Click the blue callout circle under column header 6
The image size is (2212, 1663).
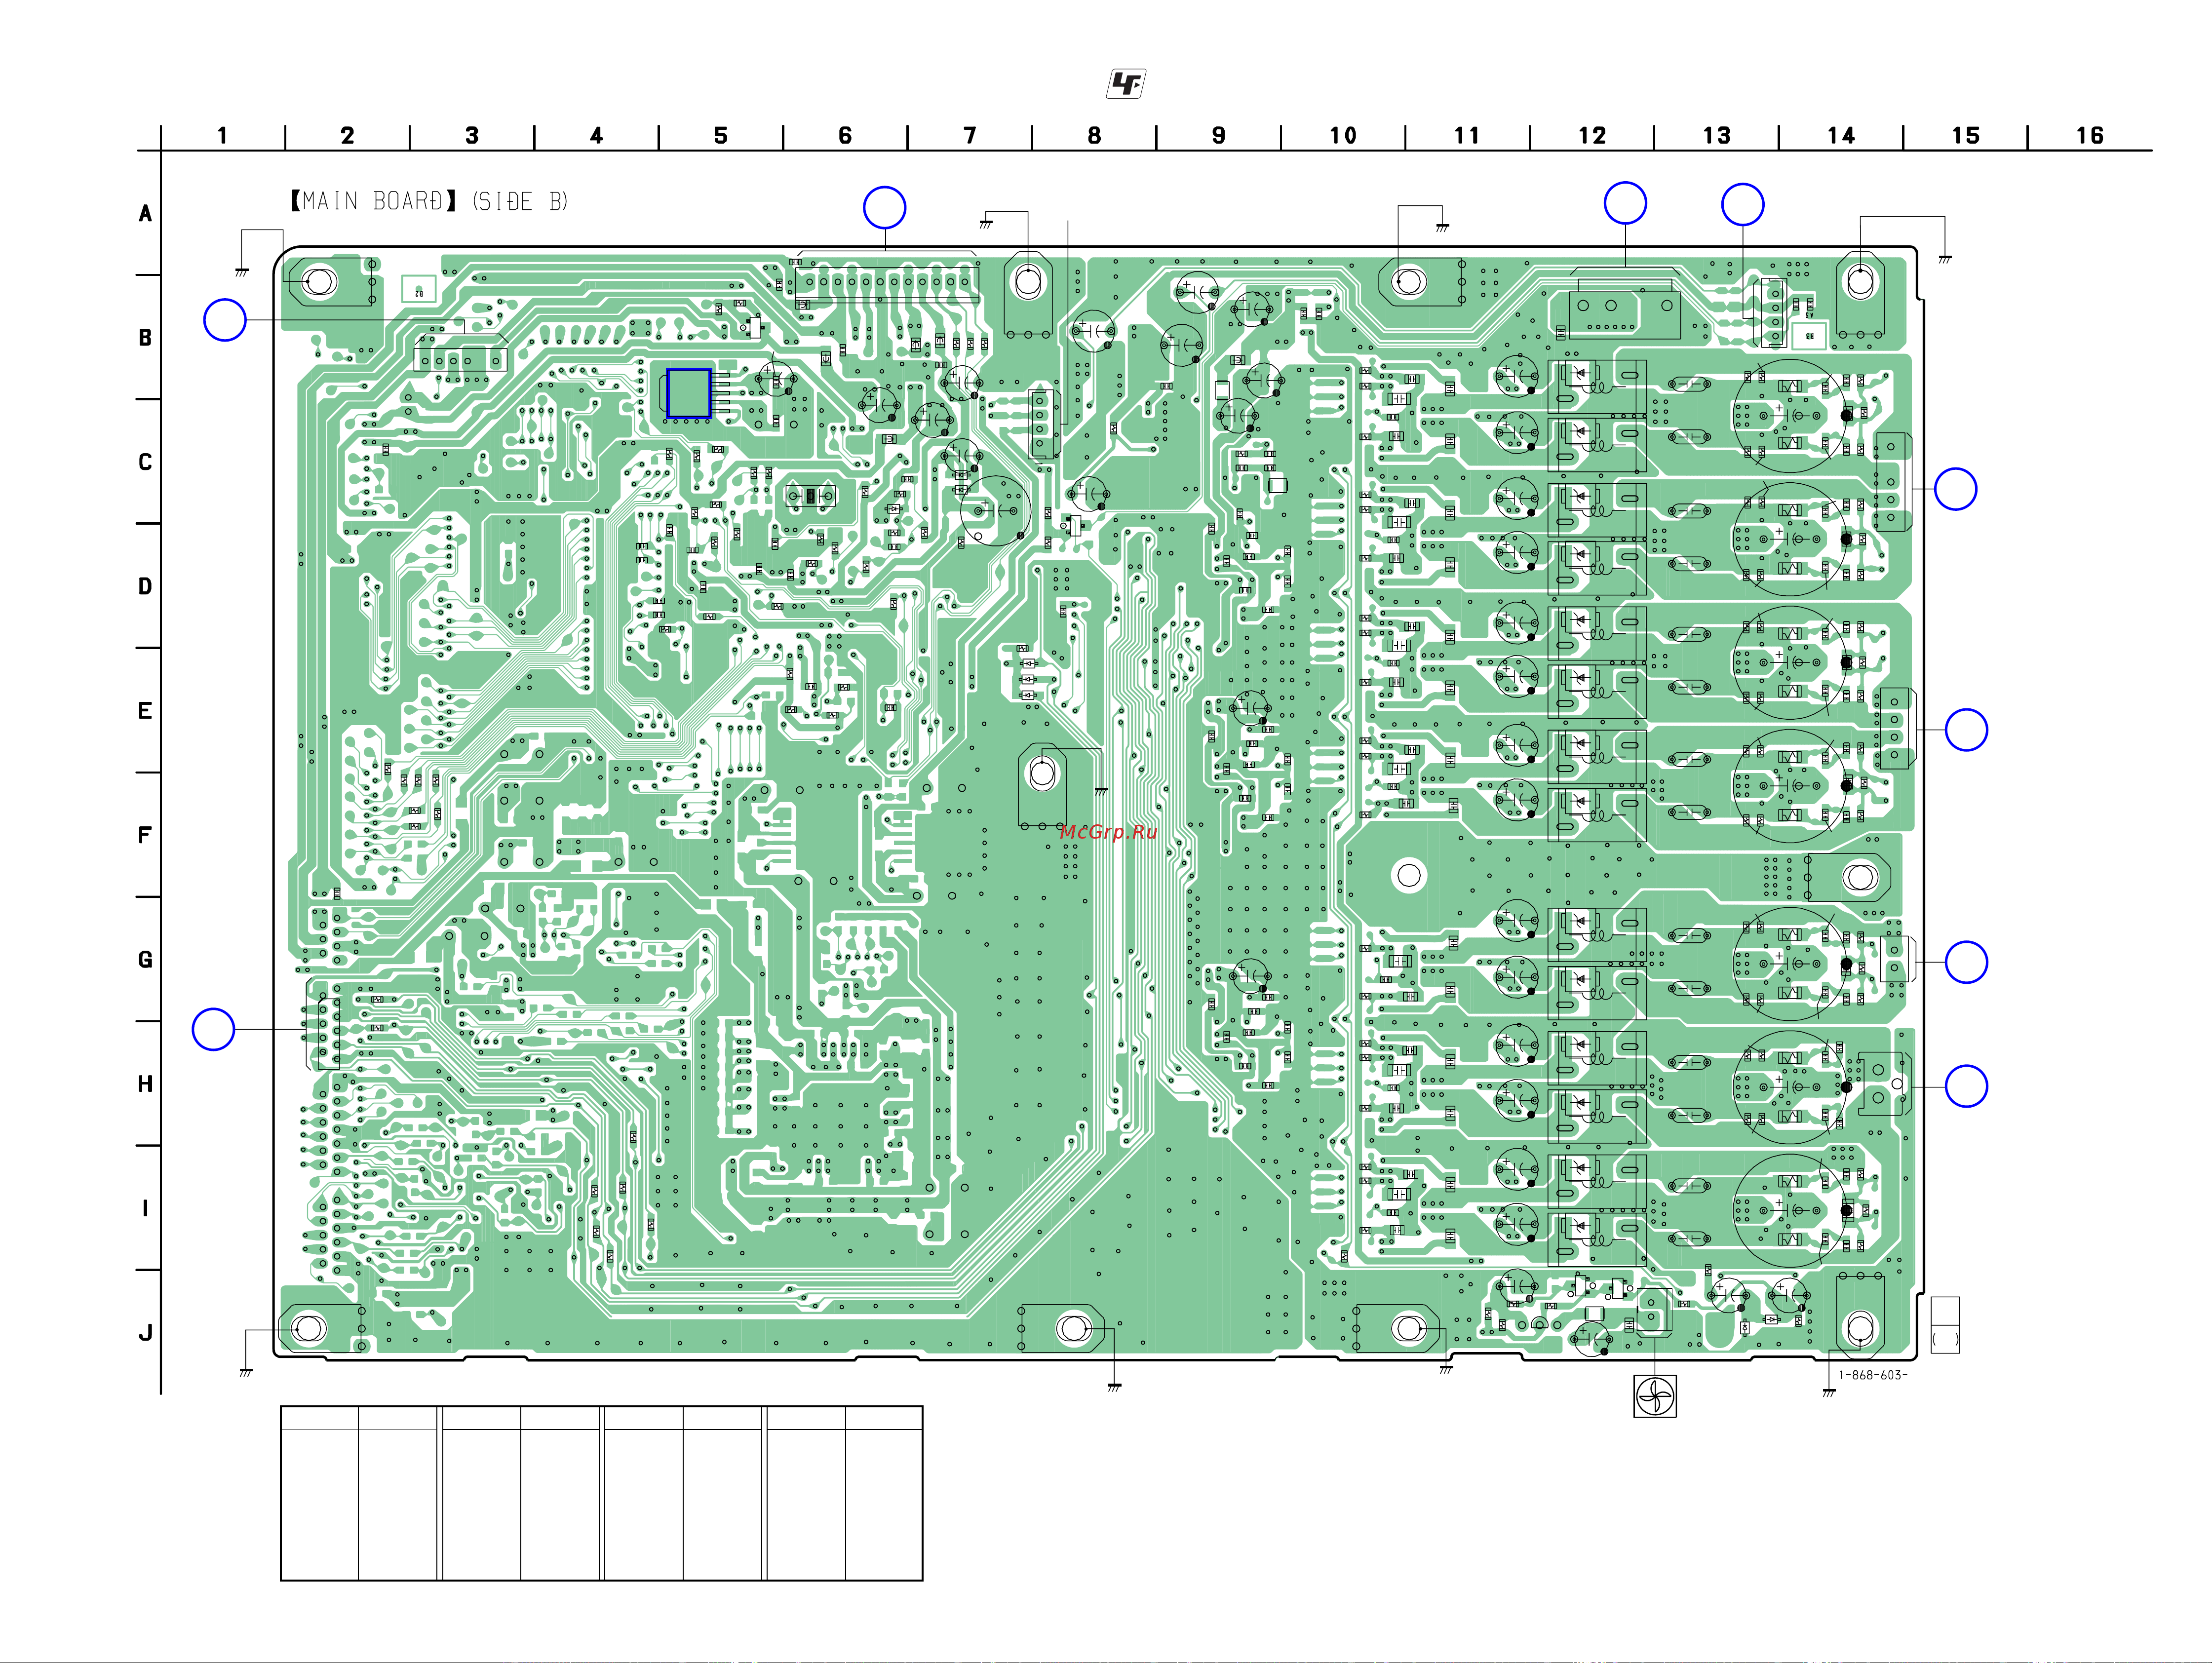(x=885, y=208)
